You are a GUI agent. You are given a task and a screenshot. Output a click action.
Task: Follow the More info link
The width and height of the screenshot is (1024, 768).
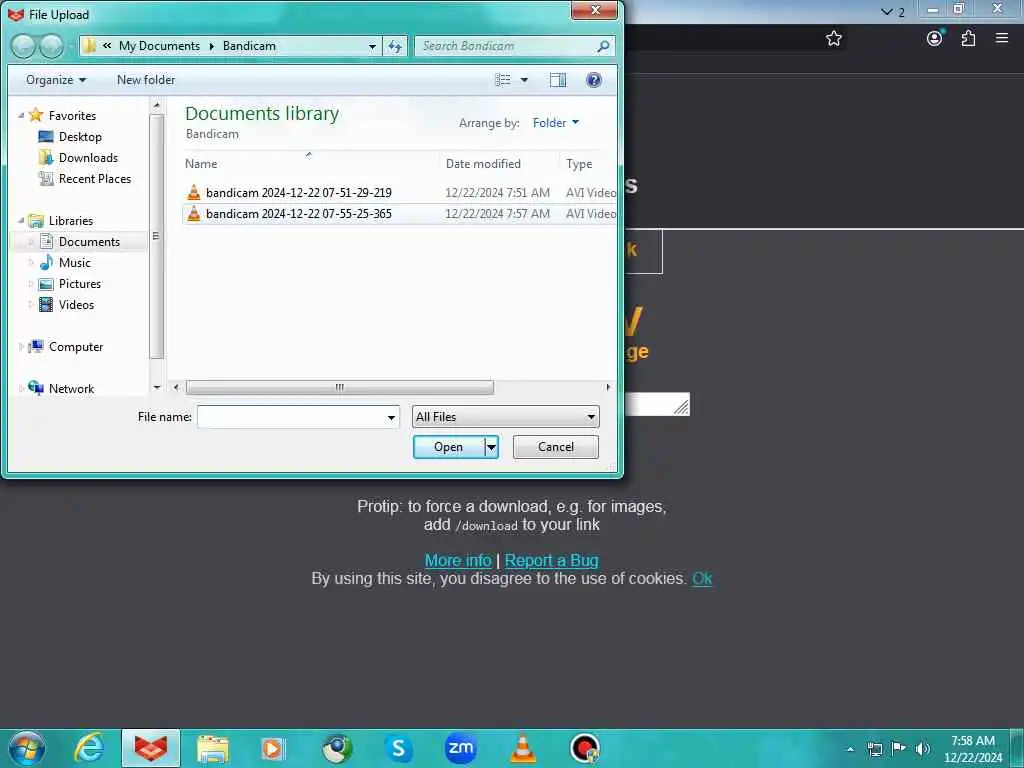(458, 560)
